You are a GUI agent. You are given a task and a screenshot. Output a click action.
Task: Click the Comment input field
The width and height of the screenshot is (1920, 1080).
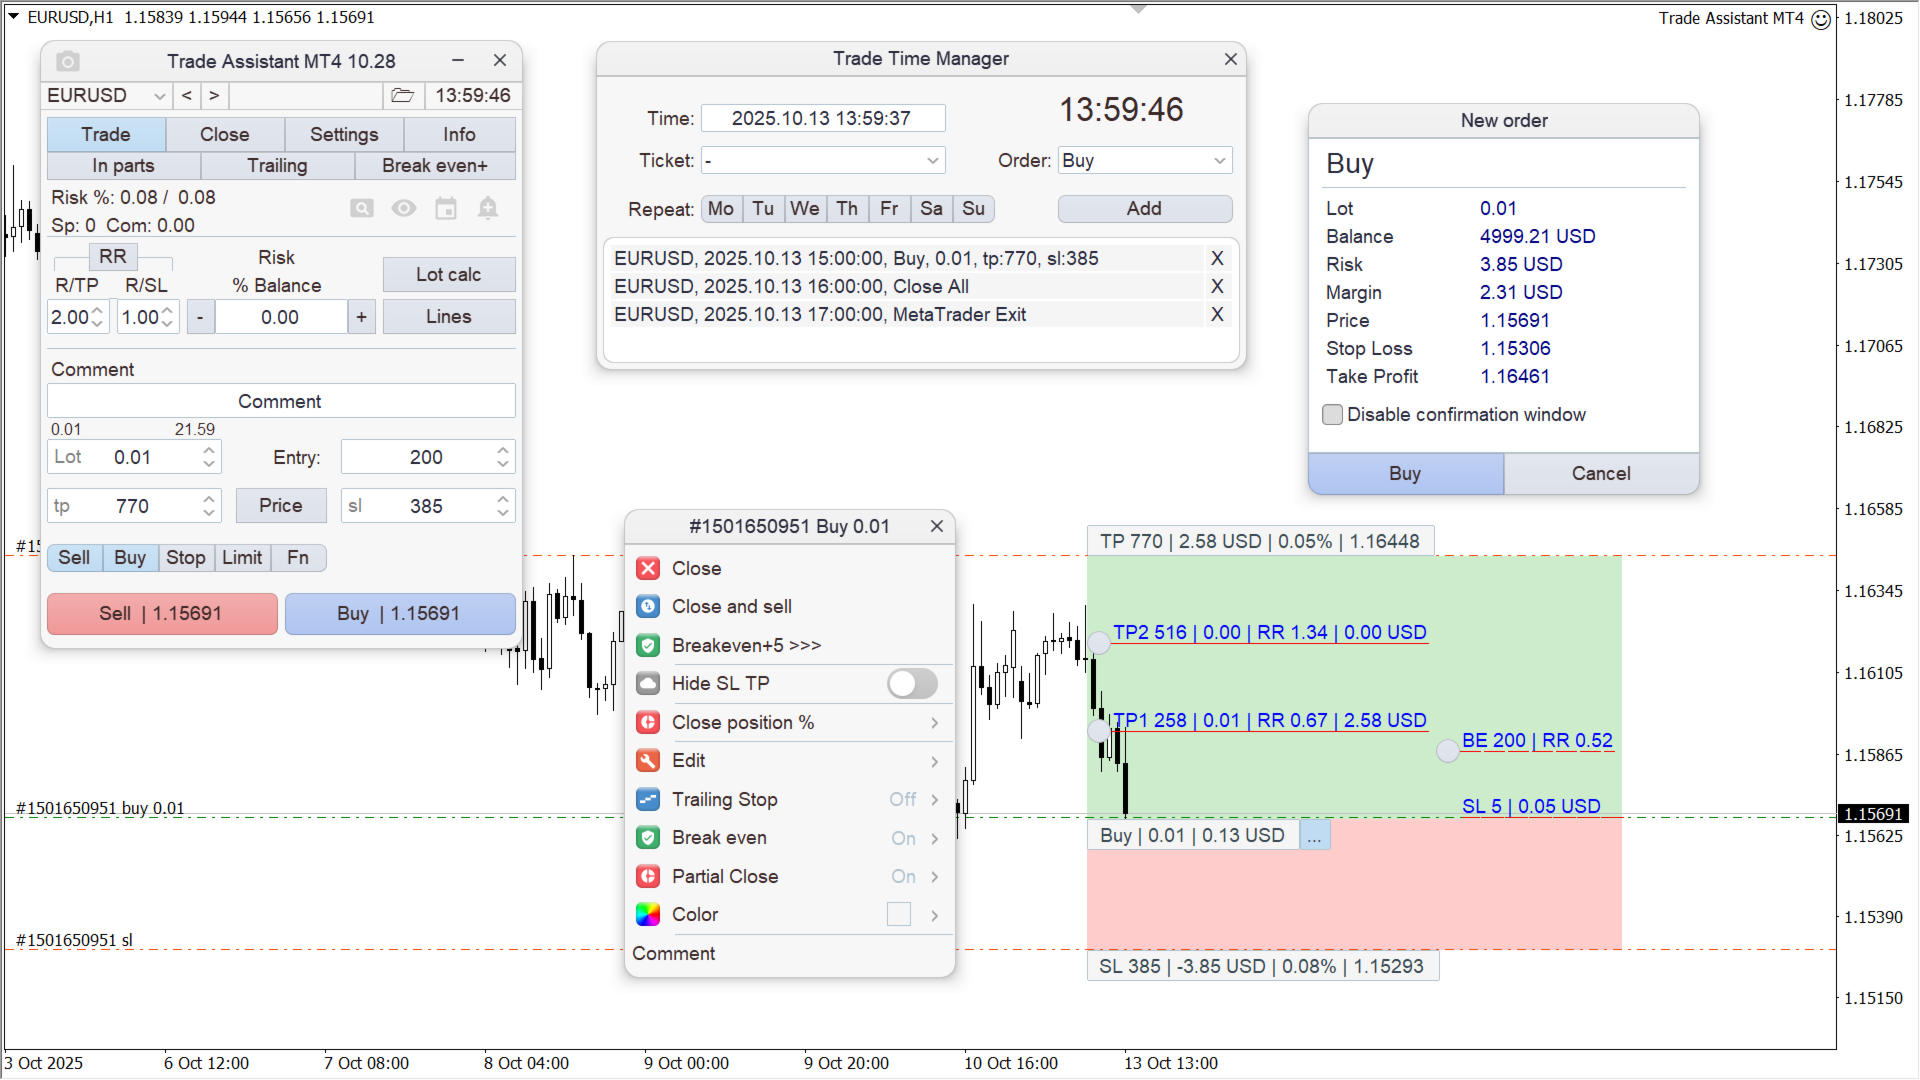[x=281, y=402]
